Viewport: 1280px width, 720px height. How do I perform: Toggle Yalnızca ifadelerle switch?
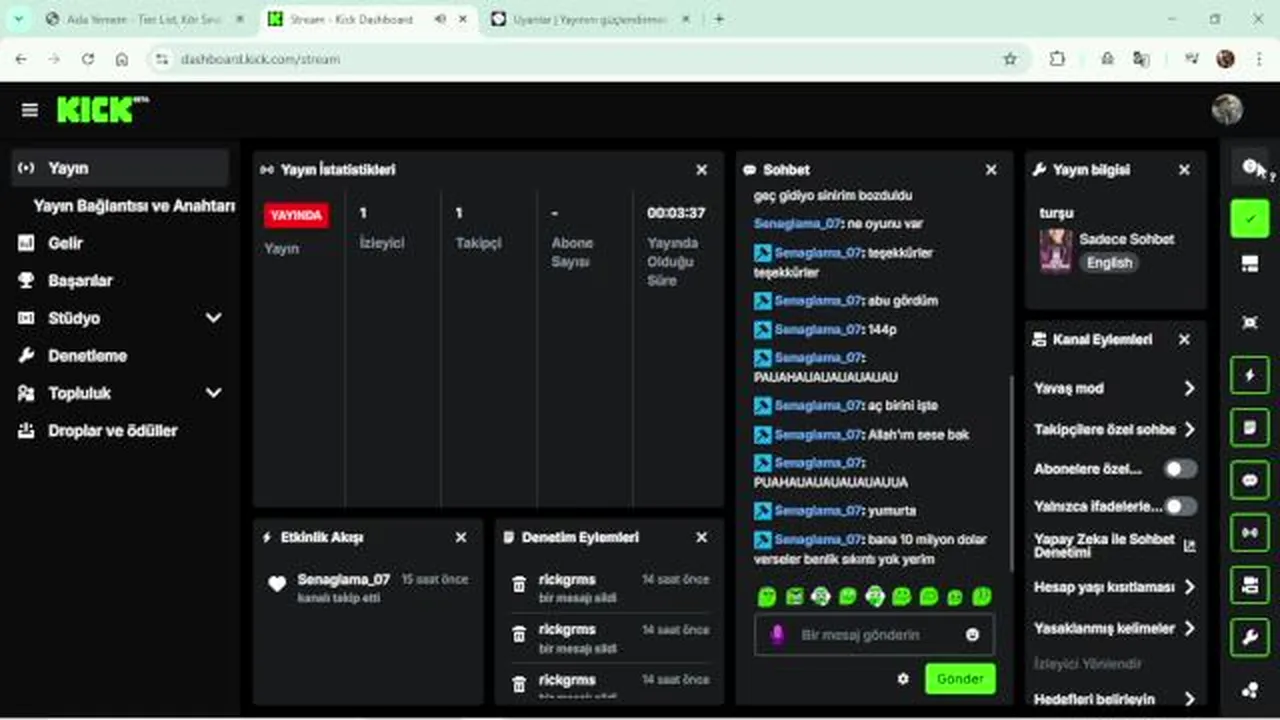pyautogui.click(x=1180, y=506)
